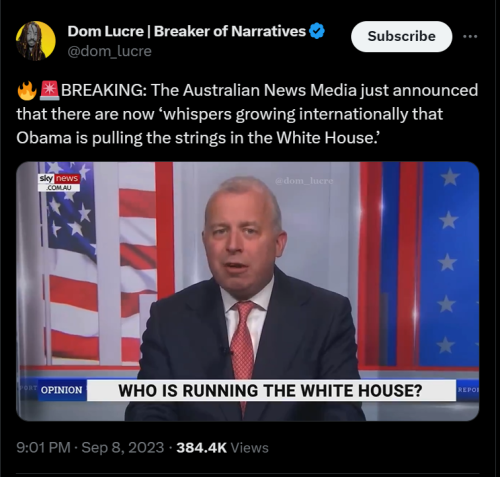The image size is (500, 477).
Task: Click the Sep 8, 2023 date
Action: click(x=123, y=448)
